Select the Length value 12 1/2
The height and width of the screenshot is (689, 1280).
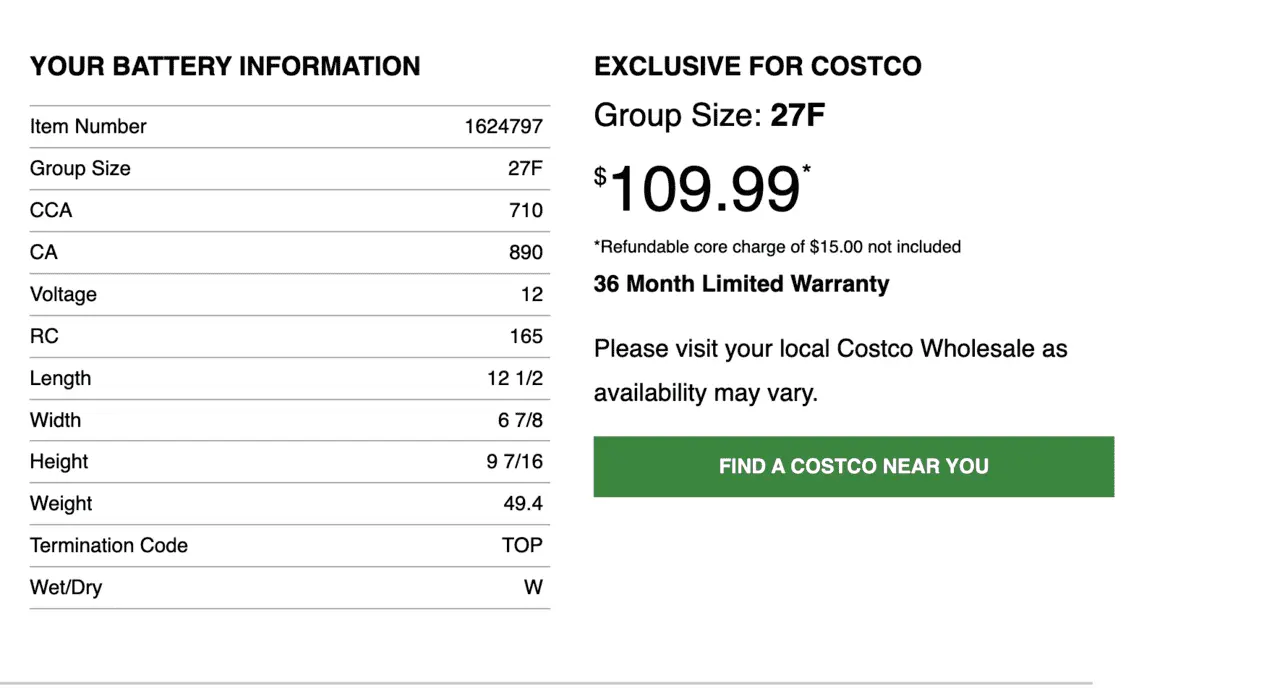pos(515,378)
